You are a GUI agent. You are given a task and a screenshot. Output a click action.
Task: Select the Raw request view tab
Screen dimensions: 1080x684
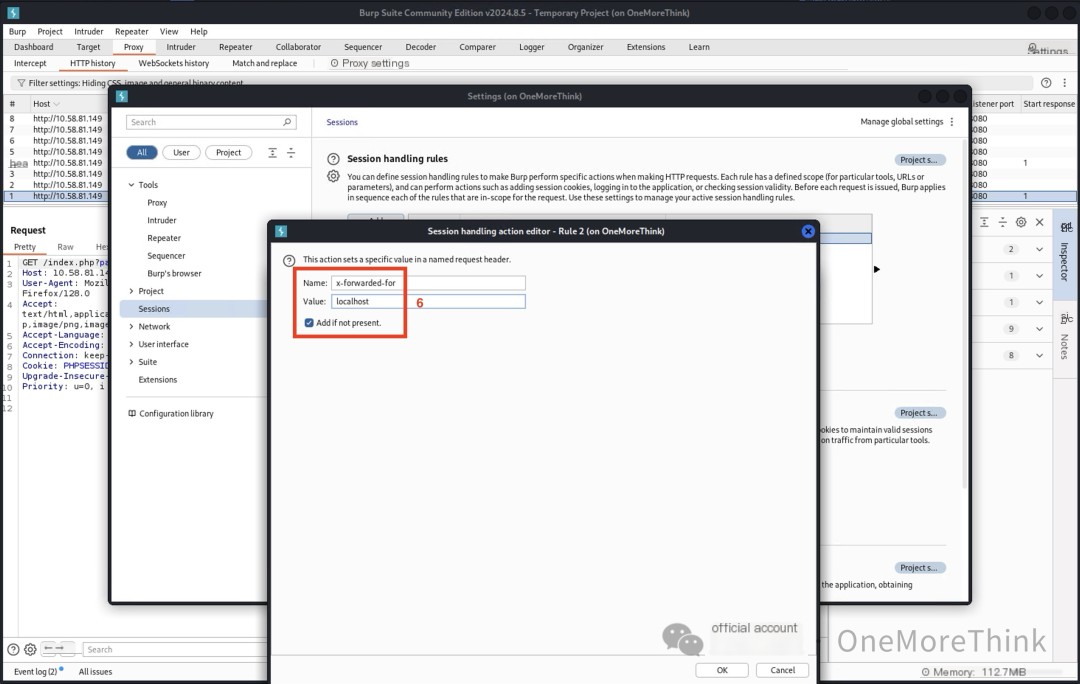(65, 247)
